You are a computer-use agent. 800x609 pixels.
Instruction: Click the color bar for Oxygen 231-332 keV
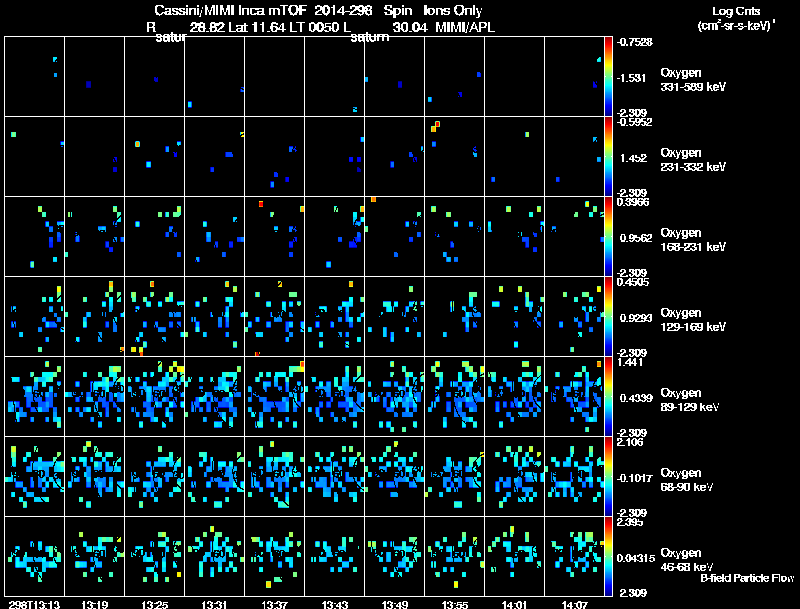pos(610,156)
